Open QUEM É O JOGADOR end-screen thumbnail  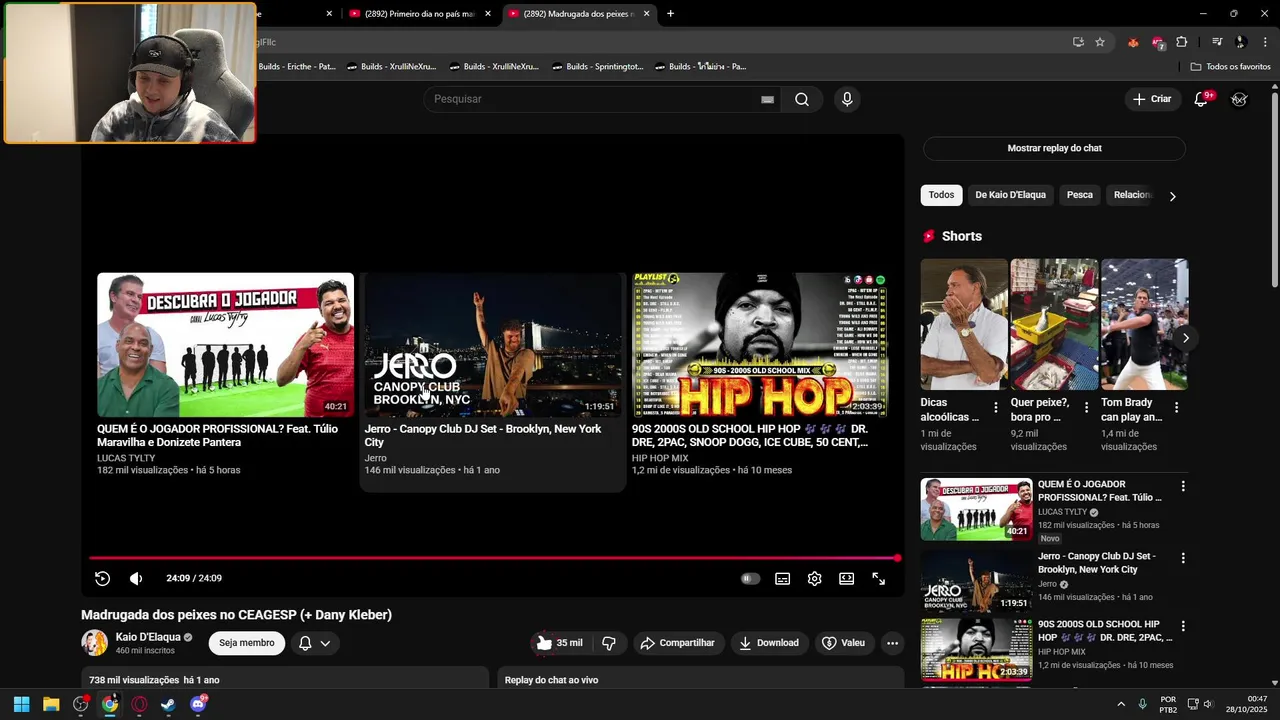coord(225,344)
